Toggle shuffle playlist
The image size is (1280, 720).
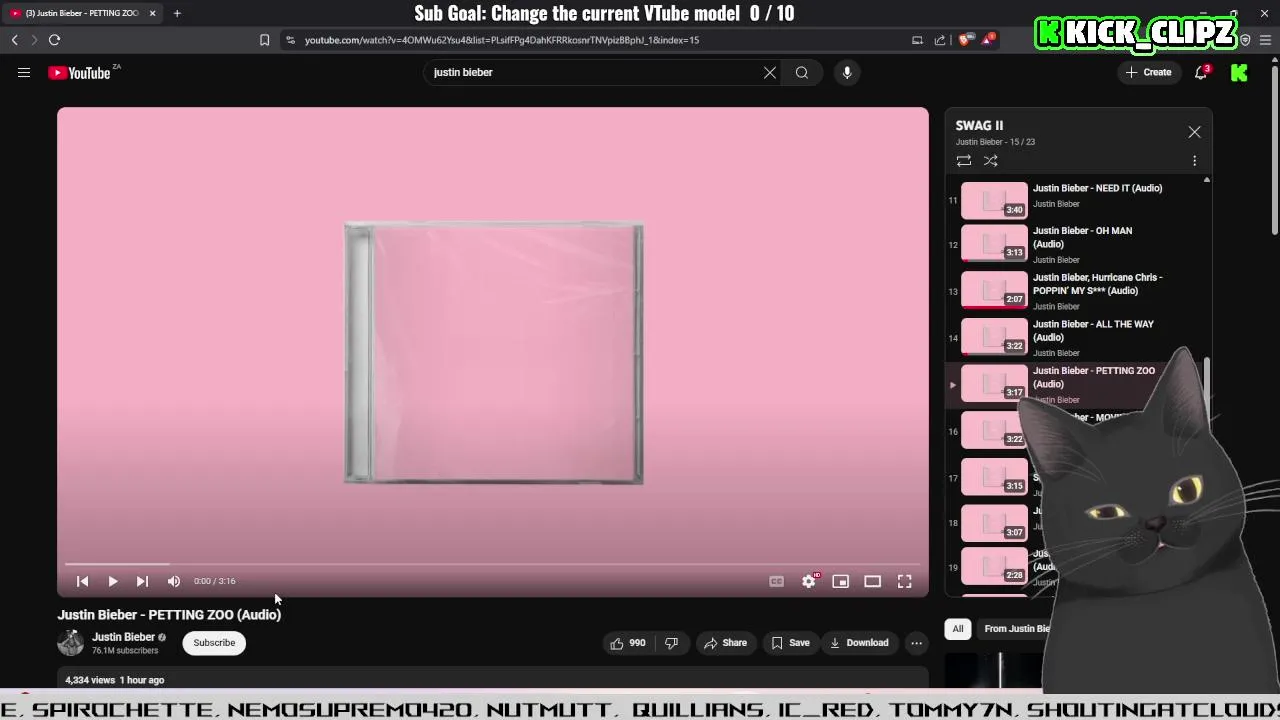point(990,161)
